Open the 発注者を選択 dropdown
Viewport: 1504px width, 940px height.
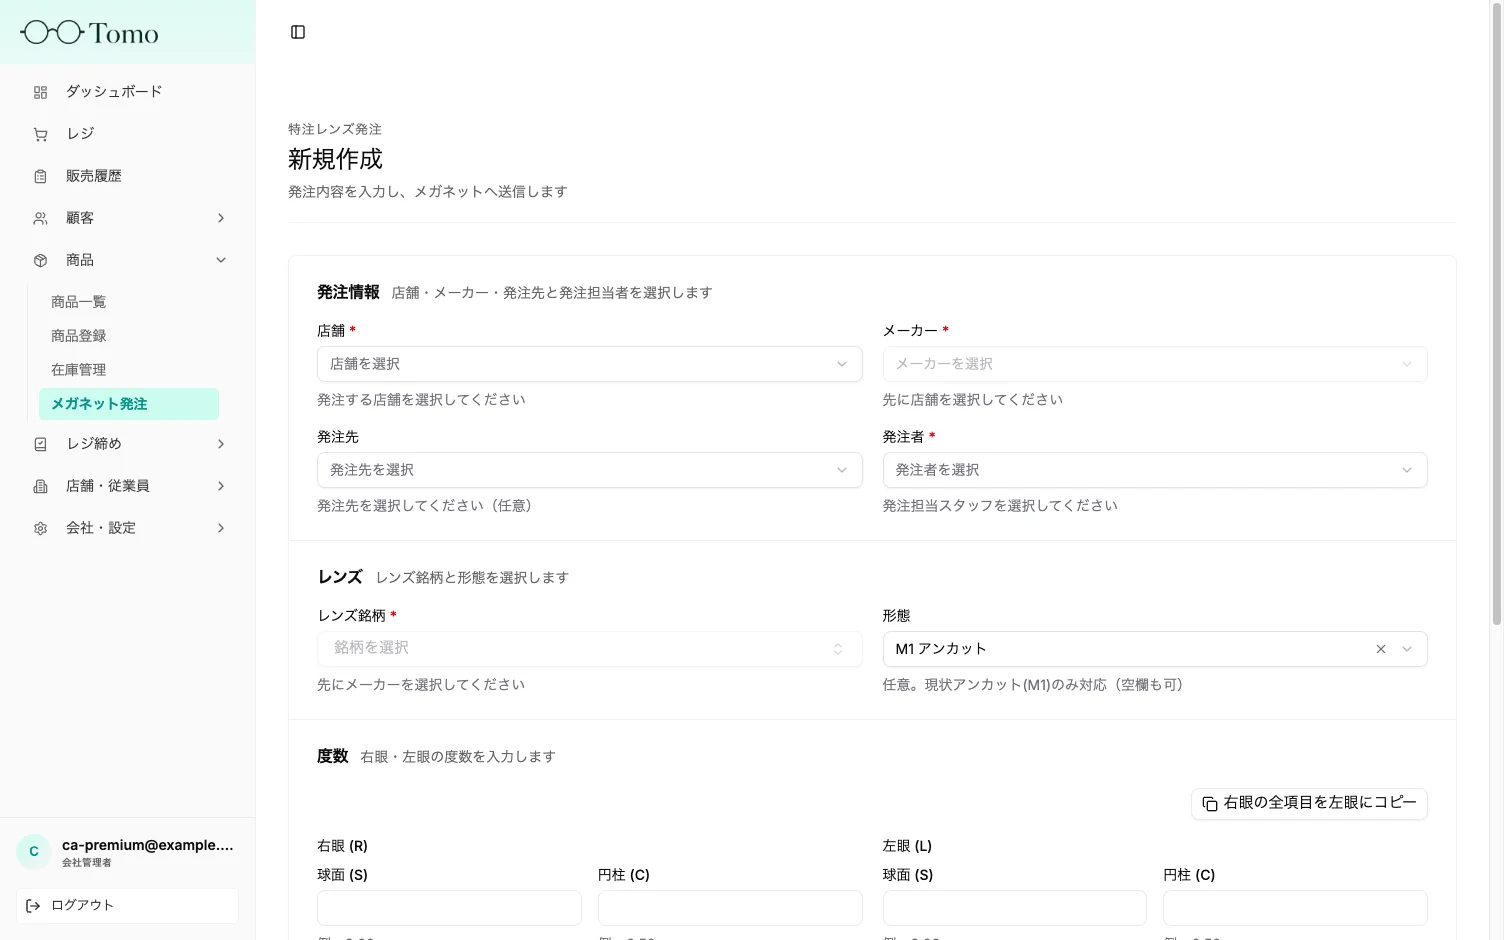click(1155, 470)
